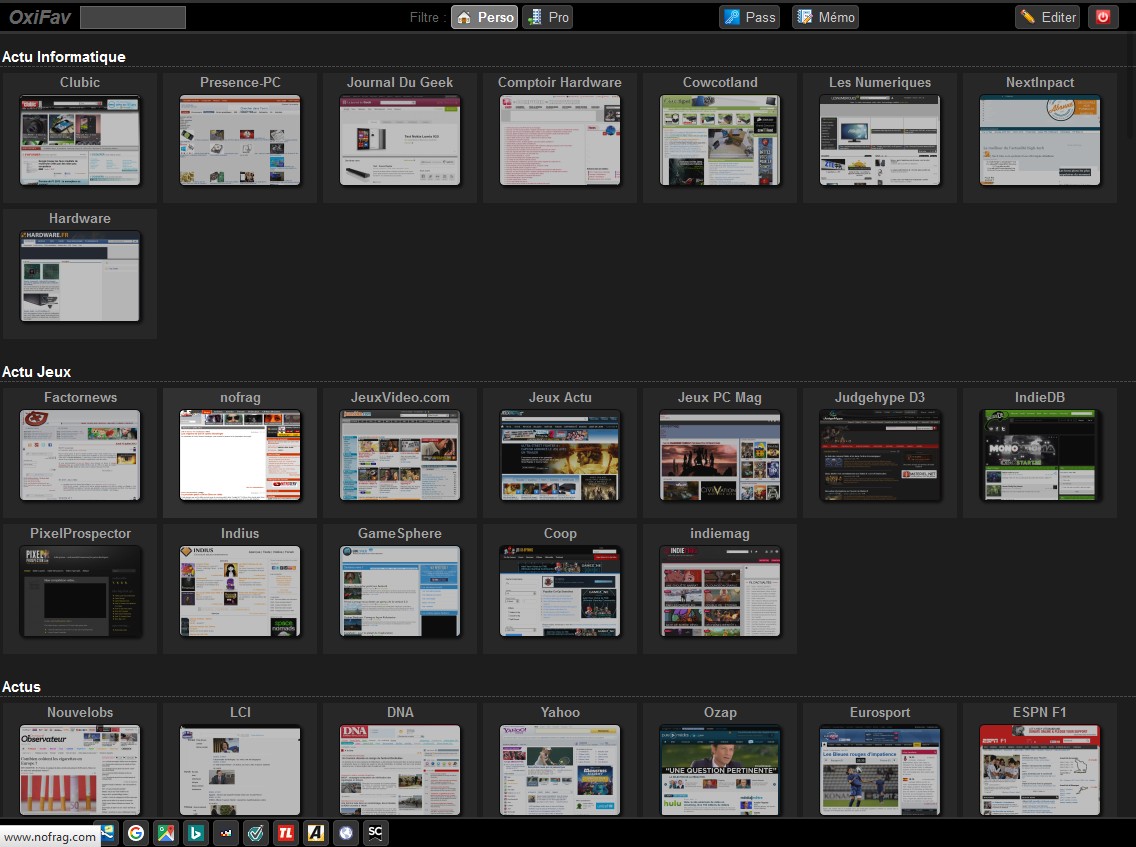Focus the search field next to OxiFav
This screenshot has height=847, width=1136.
[133, 17]
